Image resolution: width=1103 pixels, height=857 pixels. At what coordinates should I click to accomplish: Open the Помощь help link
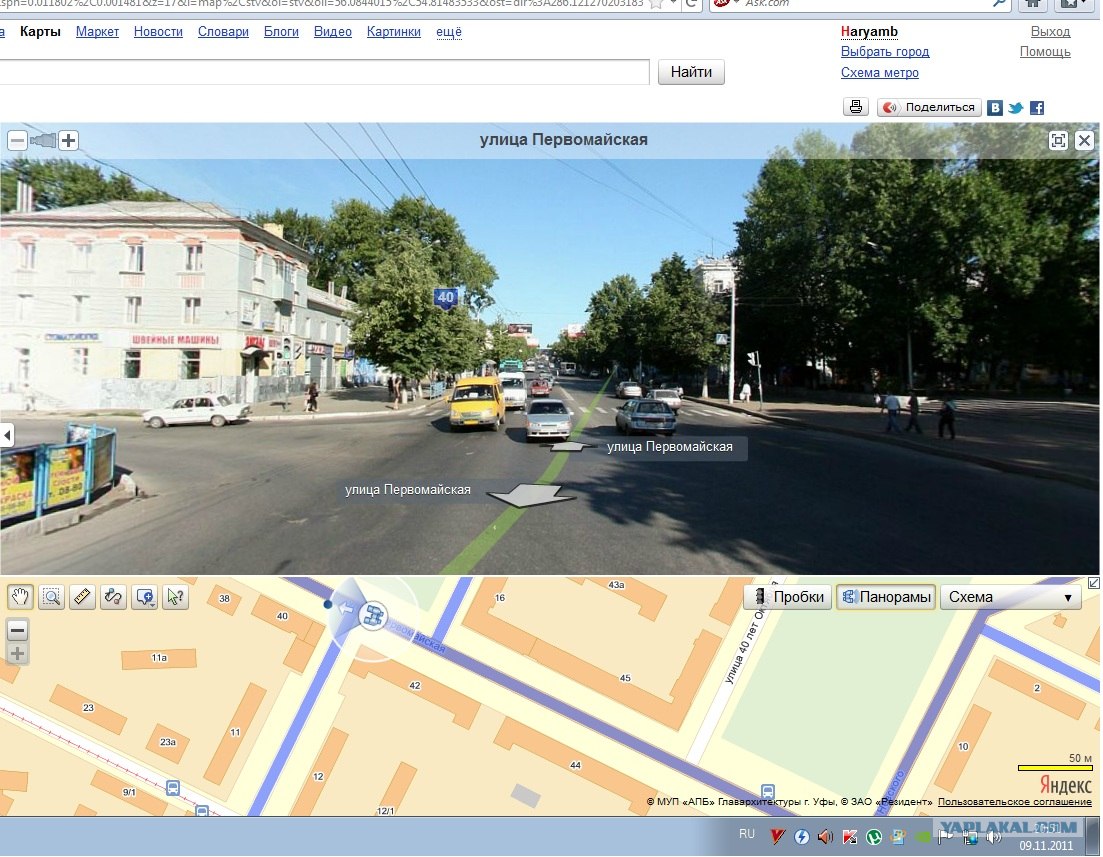point(1045,51)
